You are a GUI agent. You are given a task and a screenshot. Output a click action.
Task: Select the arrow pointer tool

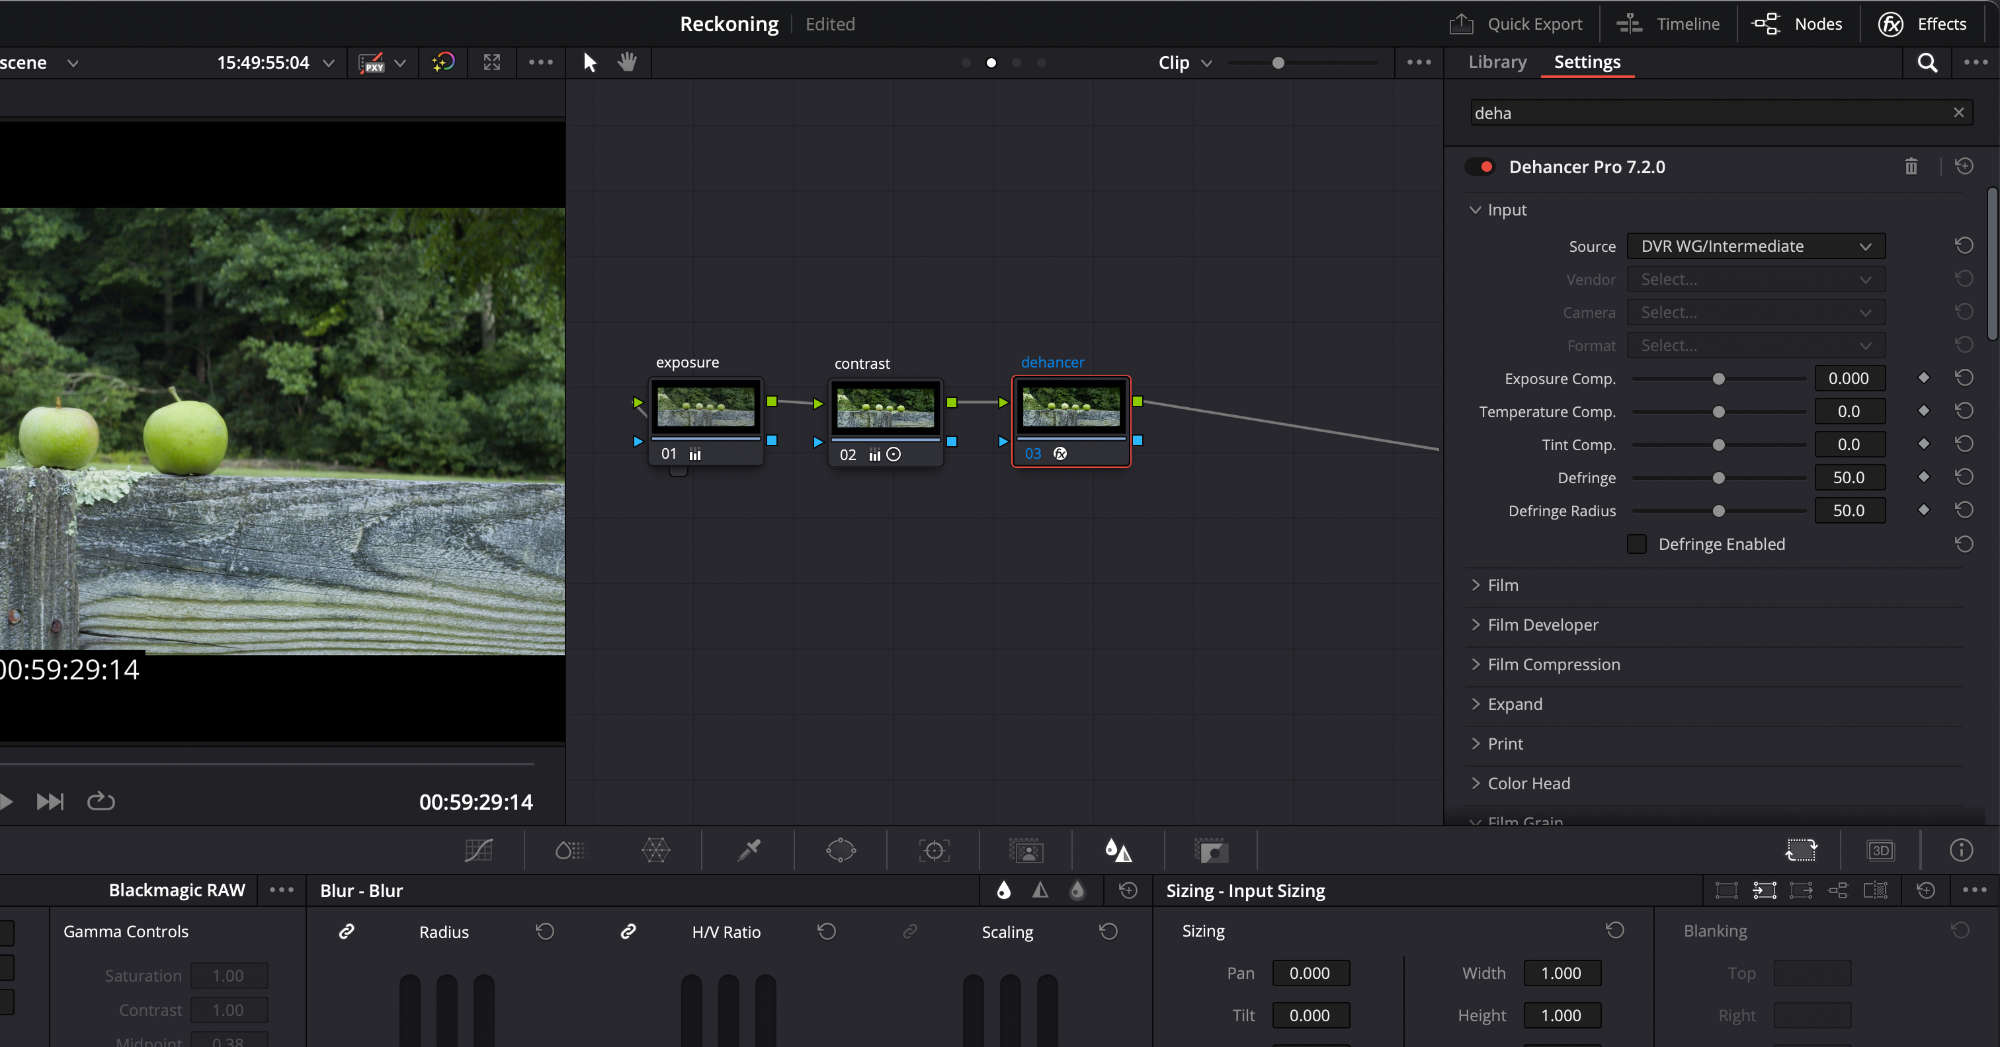click(590, 63)
